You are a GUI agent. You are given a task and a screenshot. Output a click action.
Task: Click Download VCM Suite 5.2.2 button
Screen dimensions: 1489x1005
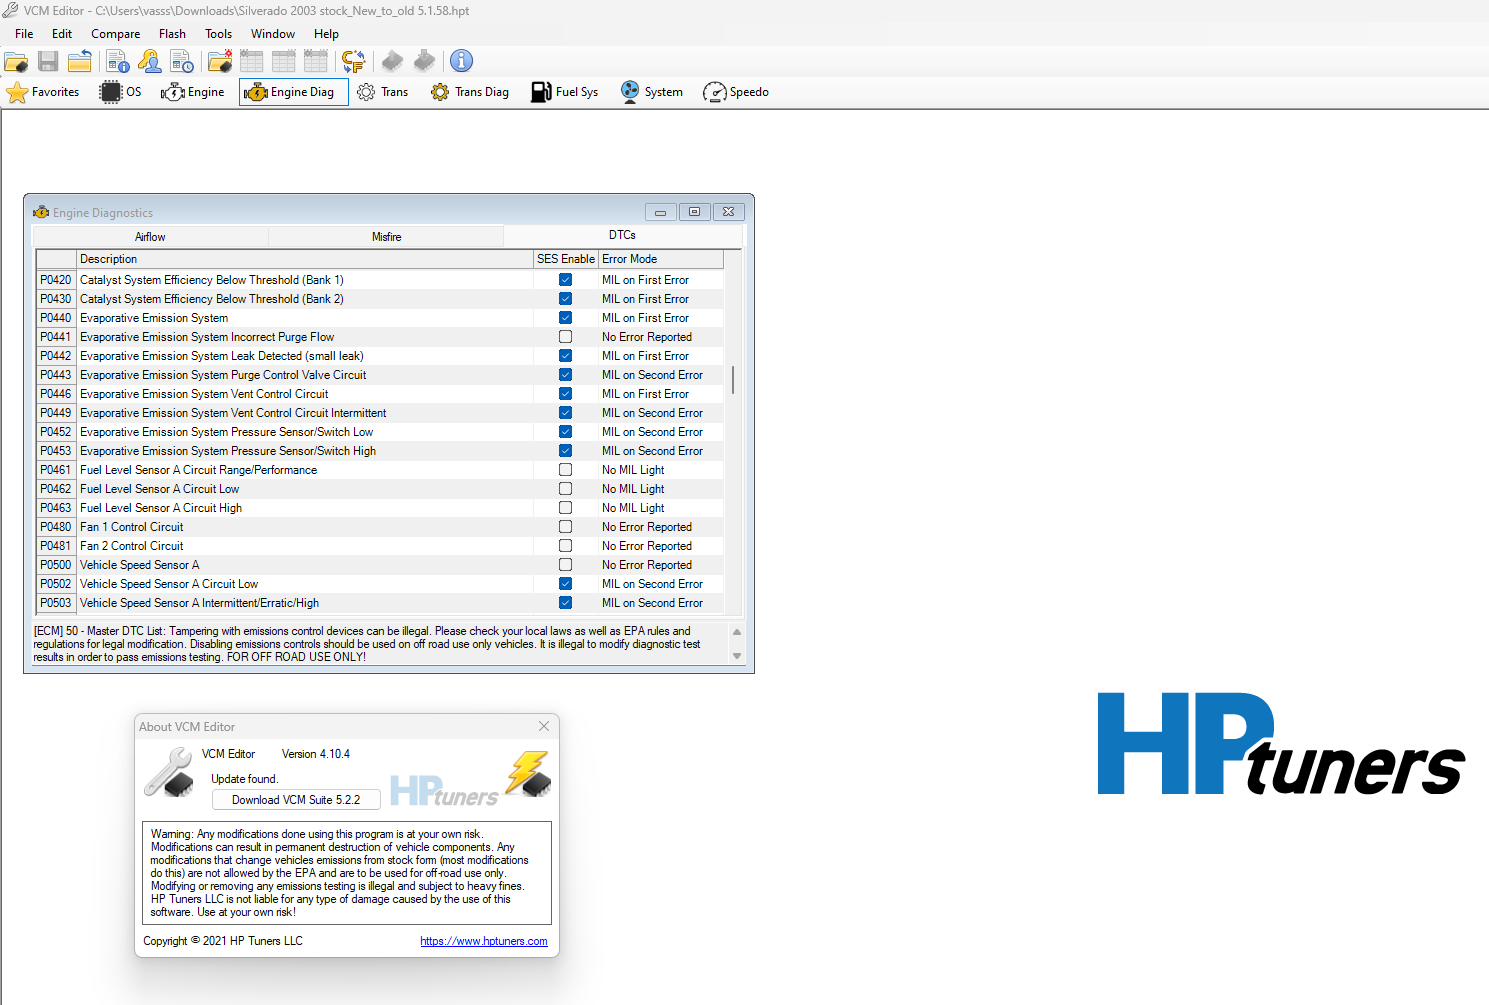pyautogui.click(x=296, y=800)
